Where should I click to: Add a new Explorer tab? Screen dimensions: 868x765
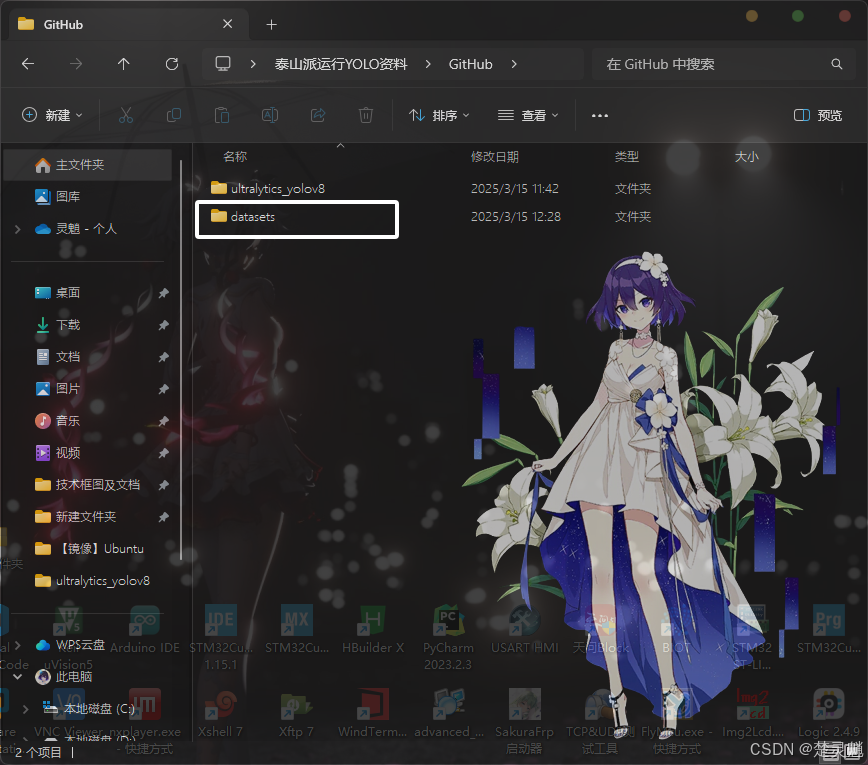click(x=271, y=24)
